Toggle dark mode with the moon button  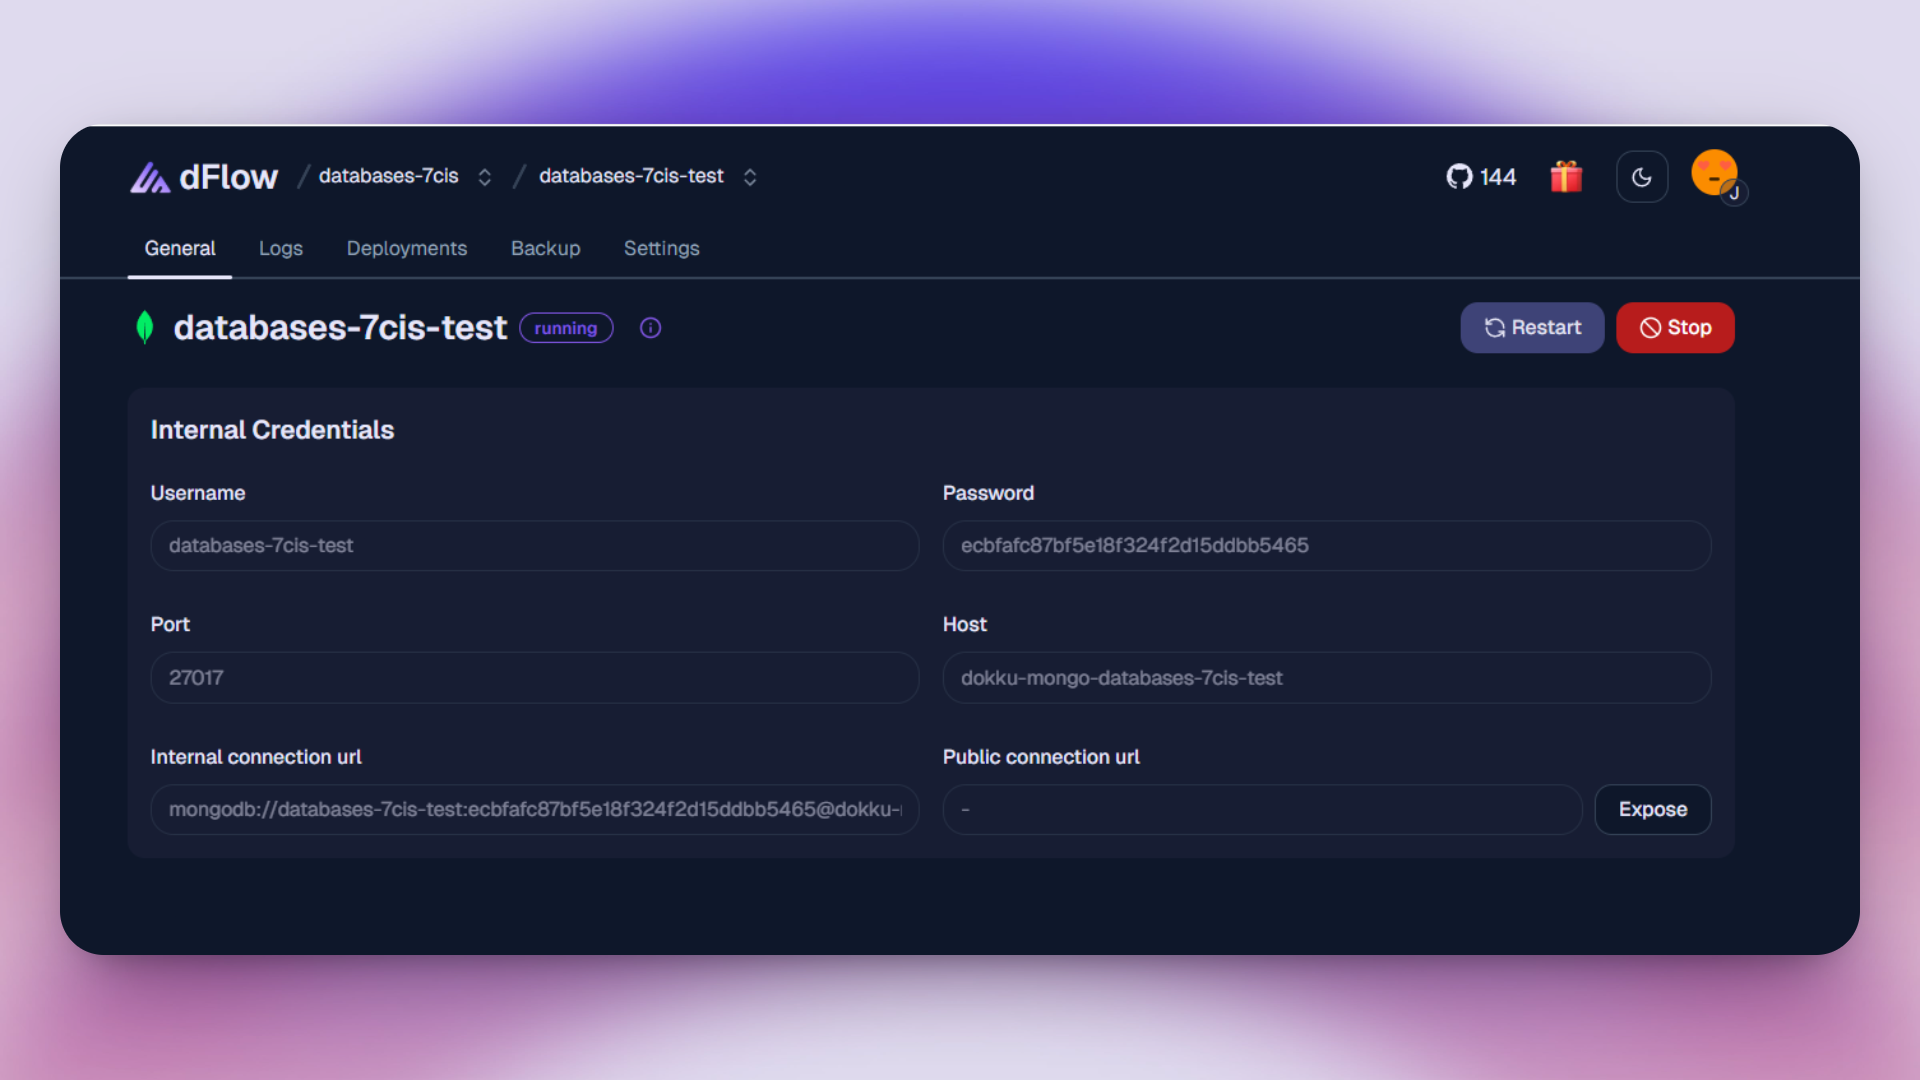point(1642,177)
